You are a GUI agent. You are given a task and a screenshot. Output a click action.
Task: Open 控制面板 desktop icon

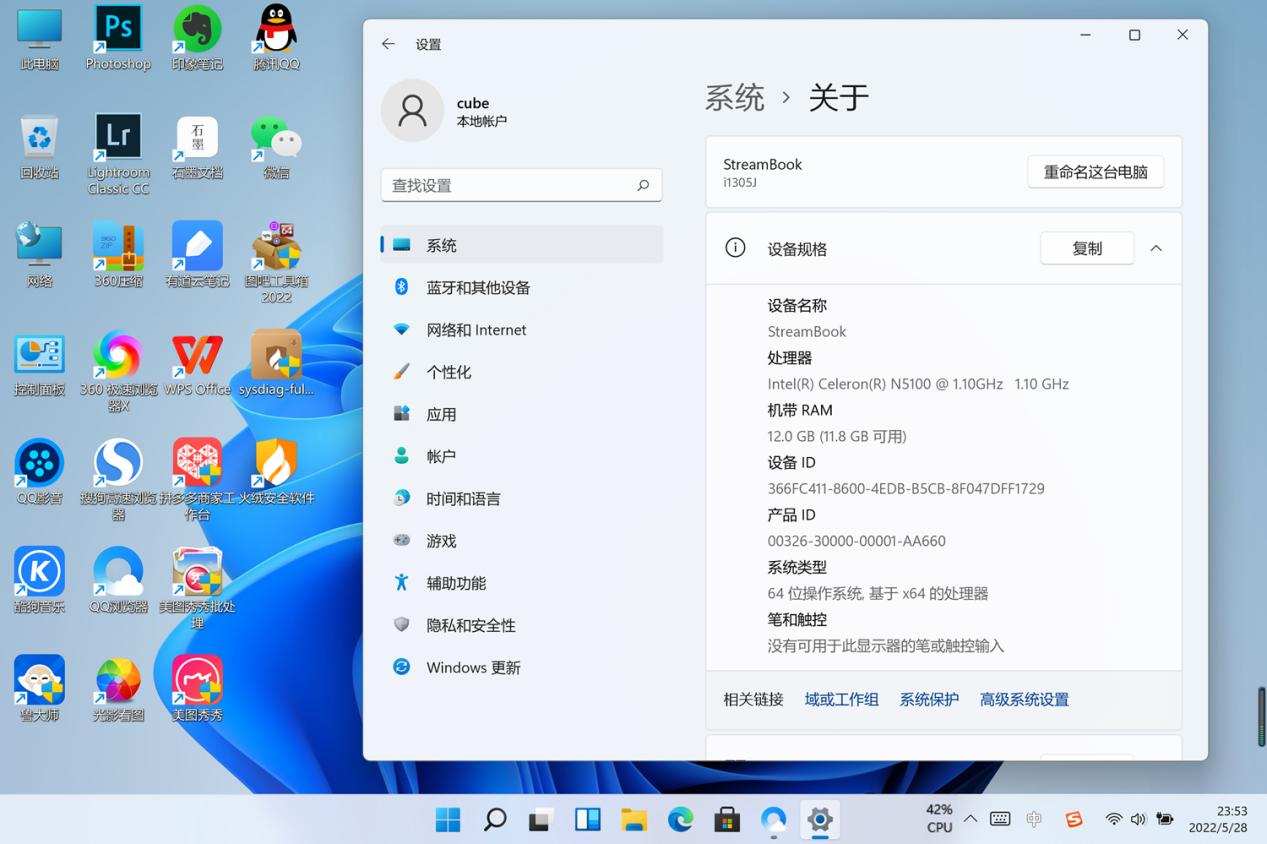point(40,364)
